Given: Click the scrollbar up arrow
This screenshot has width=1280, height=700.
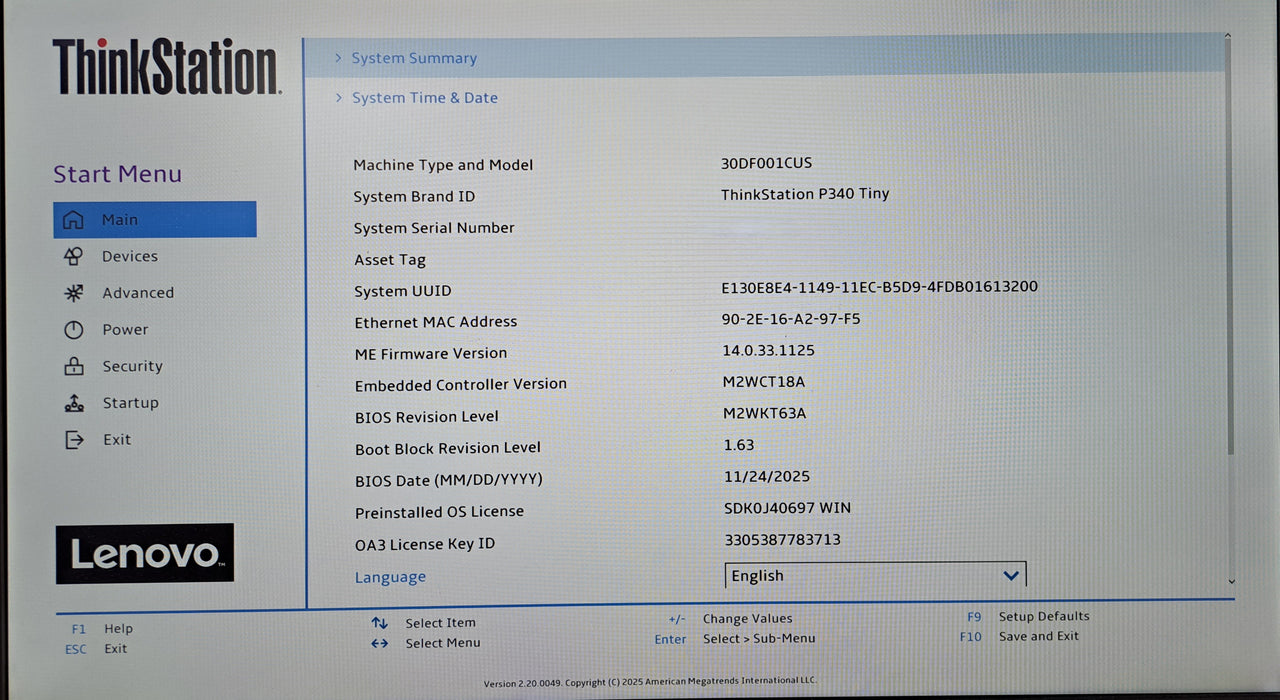Looking at the screenshot, I should click(x=1228, y=38).
